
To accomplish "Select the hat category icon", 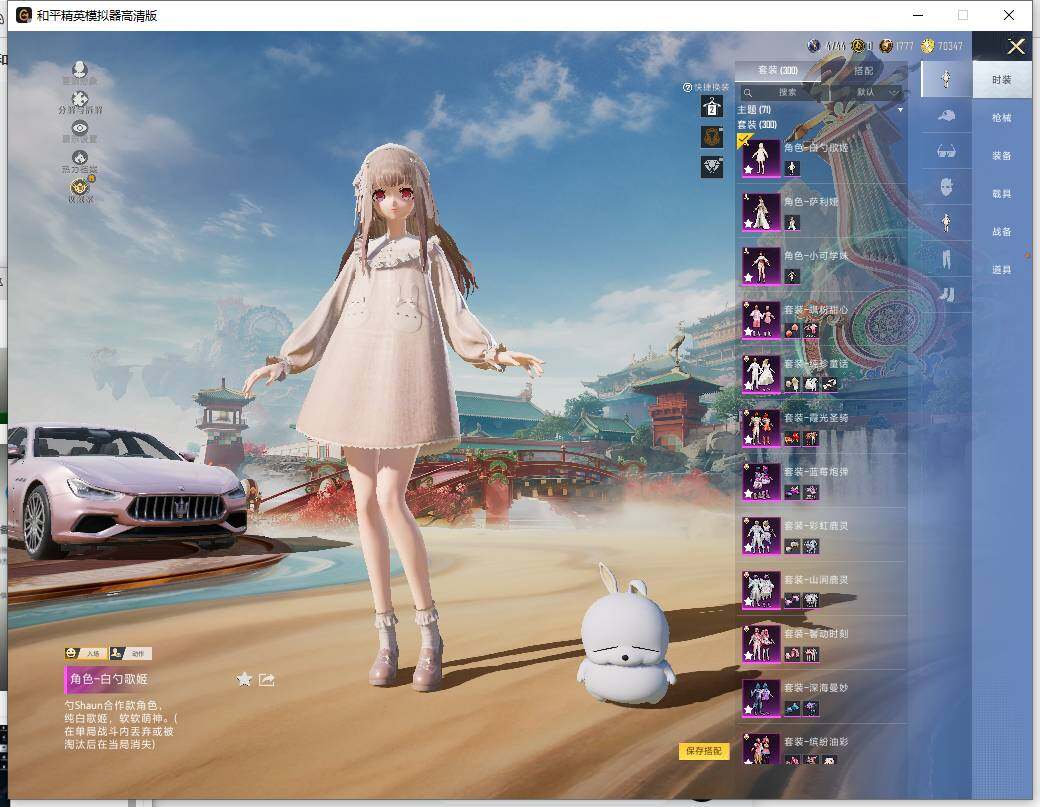I will coord(946,116).
